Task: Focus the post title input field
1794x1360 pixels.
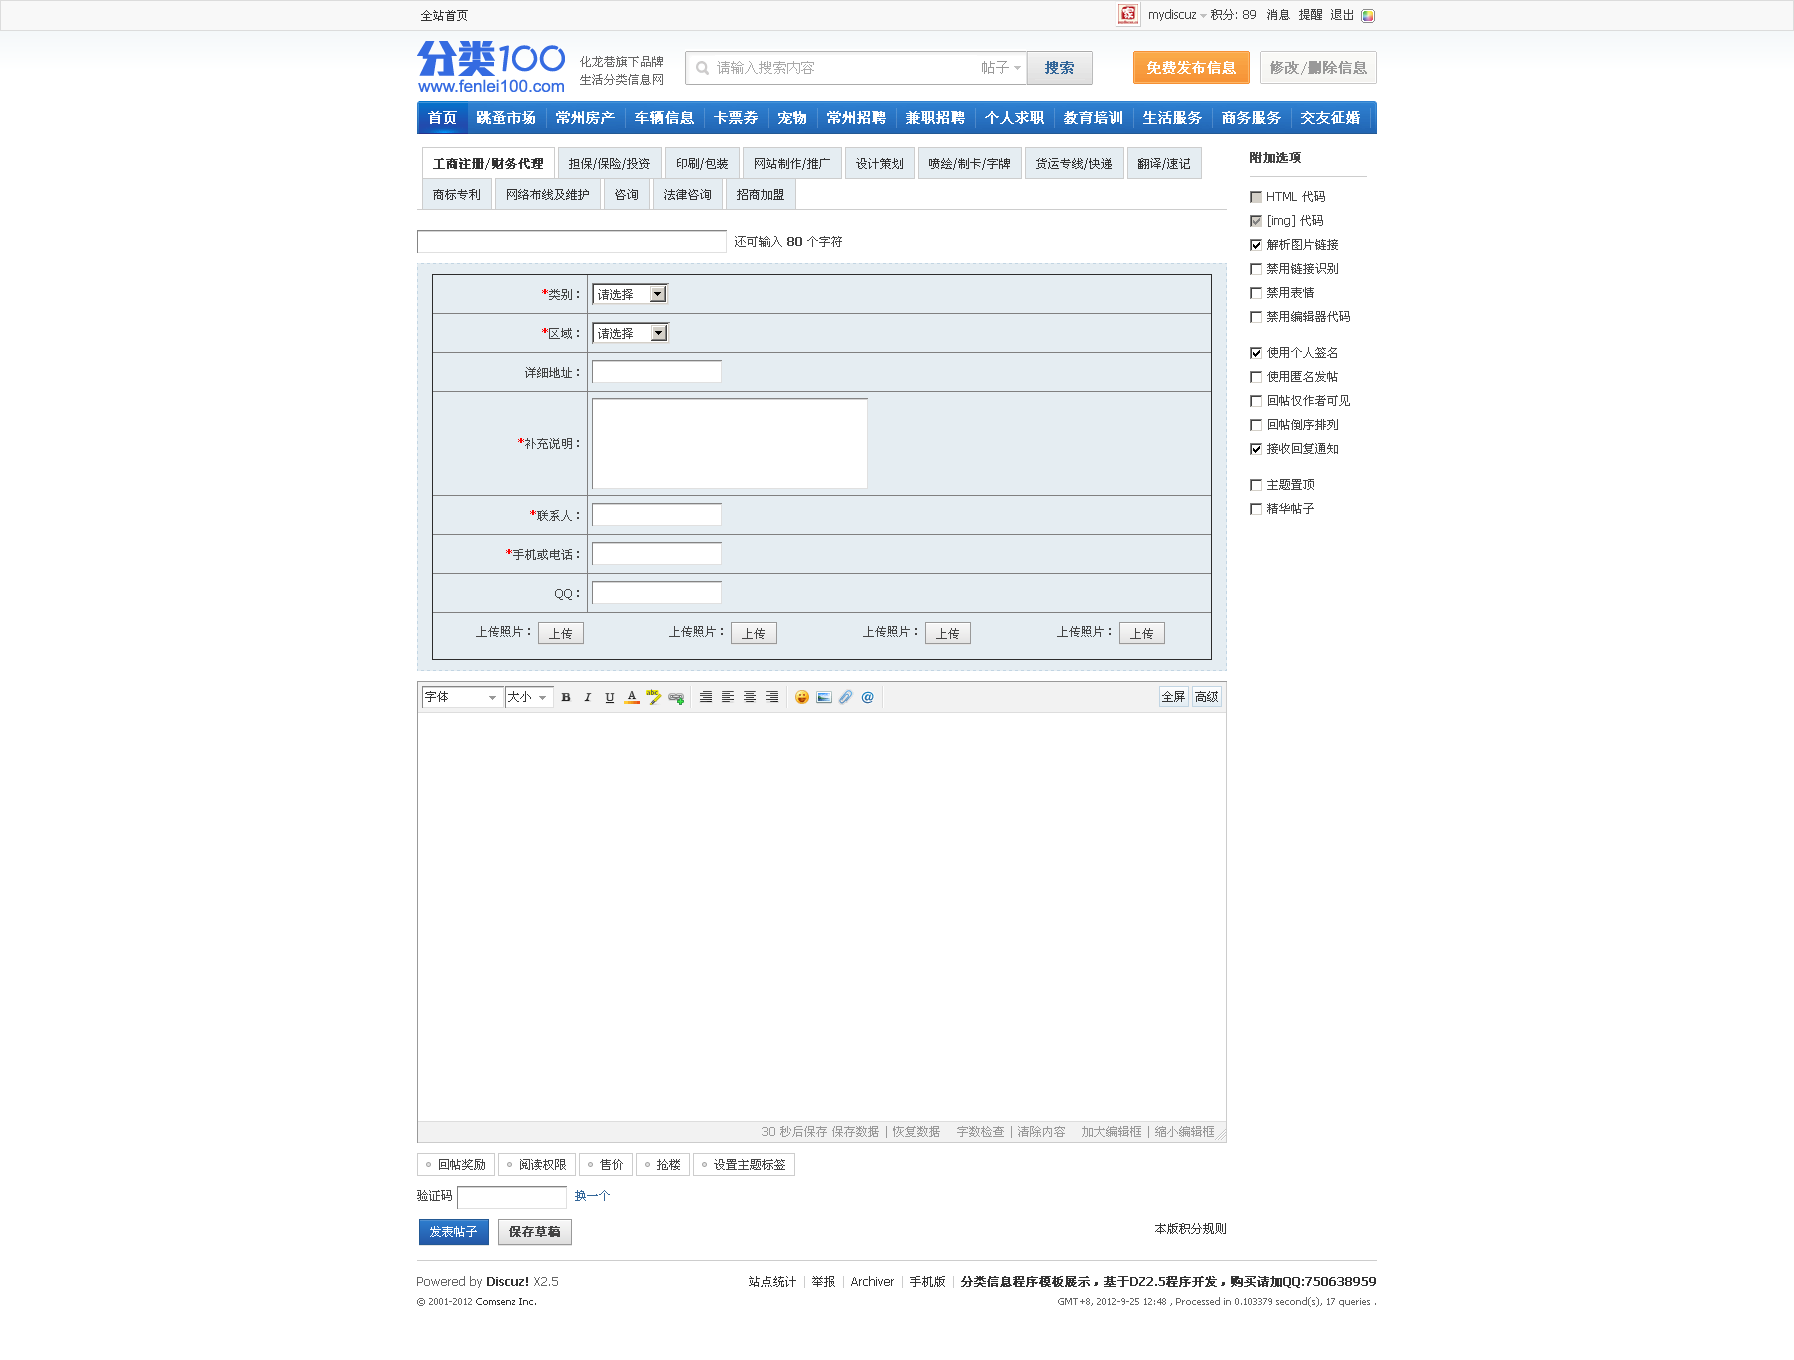Action: click(x=572, y=241)
